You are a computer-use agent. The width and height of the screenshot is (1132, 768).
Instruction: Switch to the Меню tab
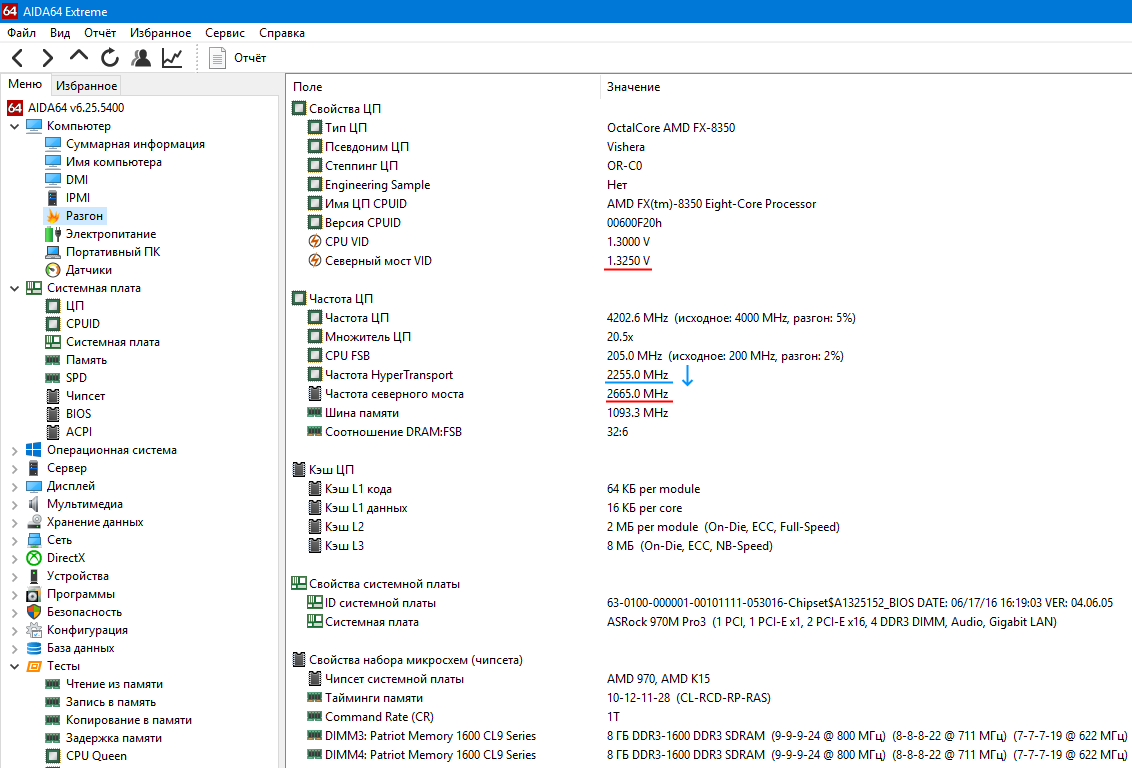point(25,84)
